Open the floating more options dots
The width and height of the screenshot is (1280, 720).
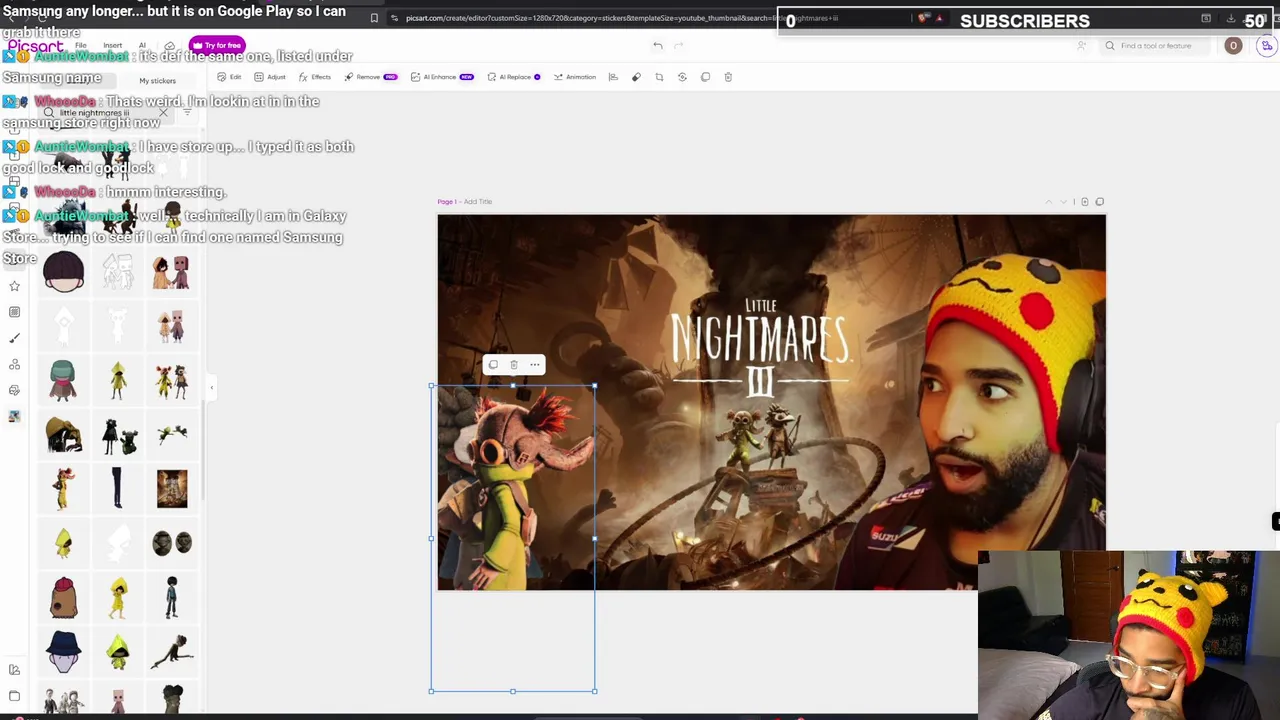point(535,365)
